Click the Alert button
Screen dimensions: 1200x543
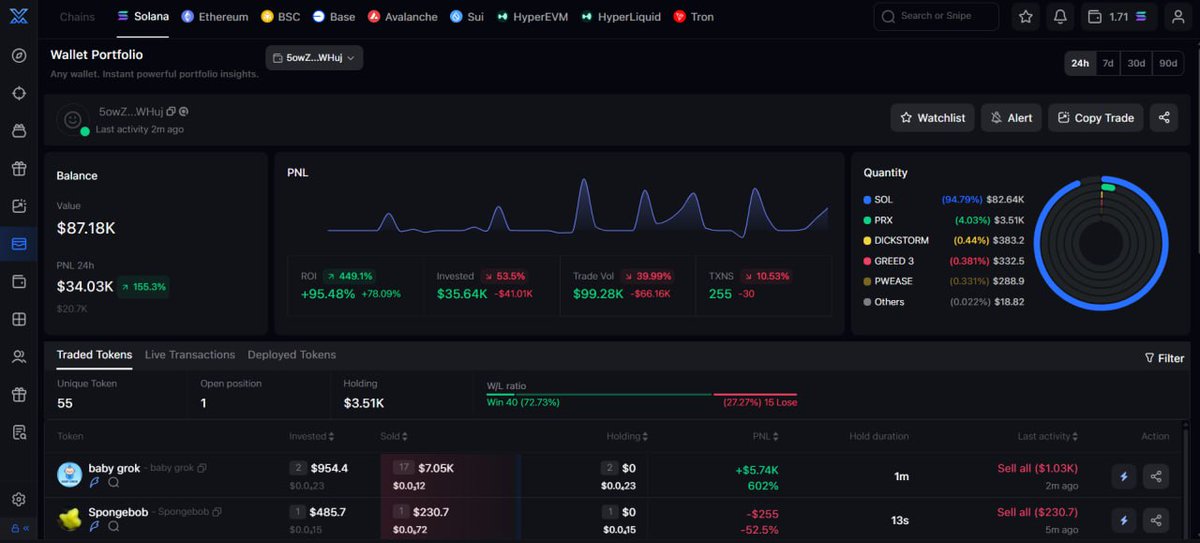(1011, 118)
